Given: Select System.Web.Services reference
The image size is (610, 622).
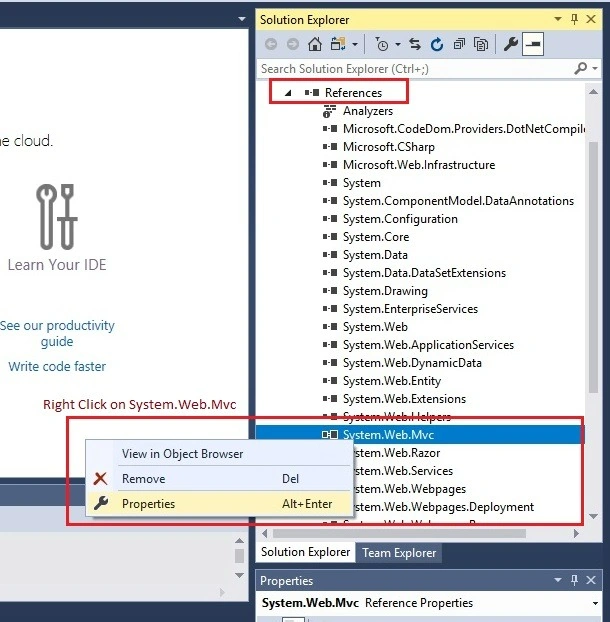Looking at the screenshot, I should [403, 471].
